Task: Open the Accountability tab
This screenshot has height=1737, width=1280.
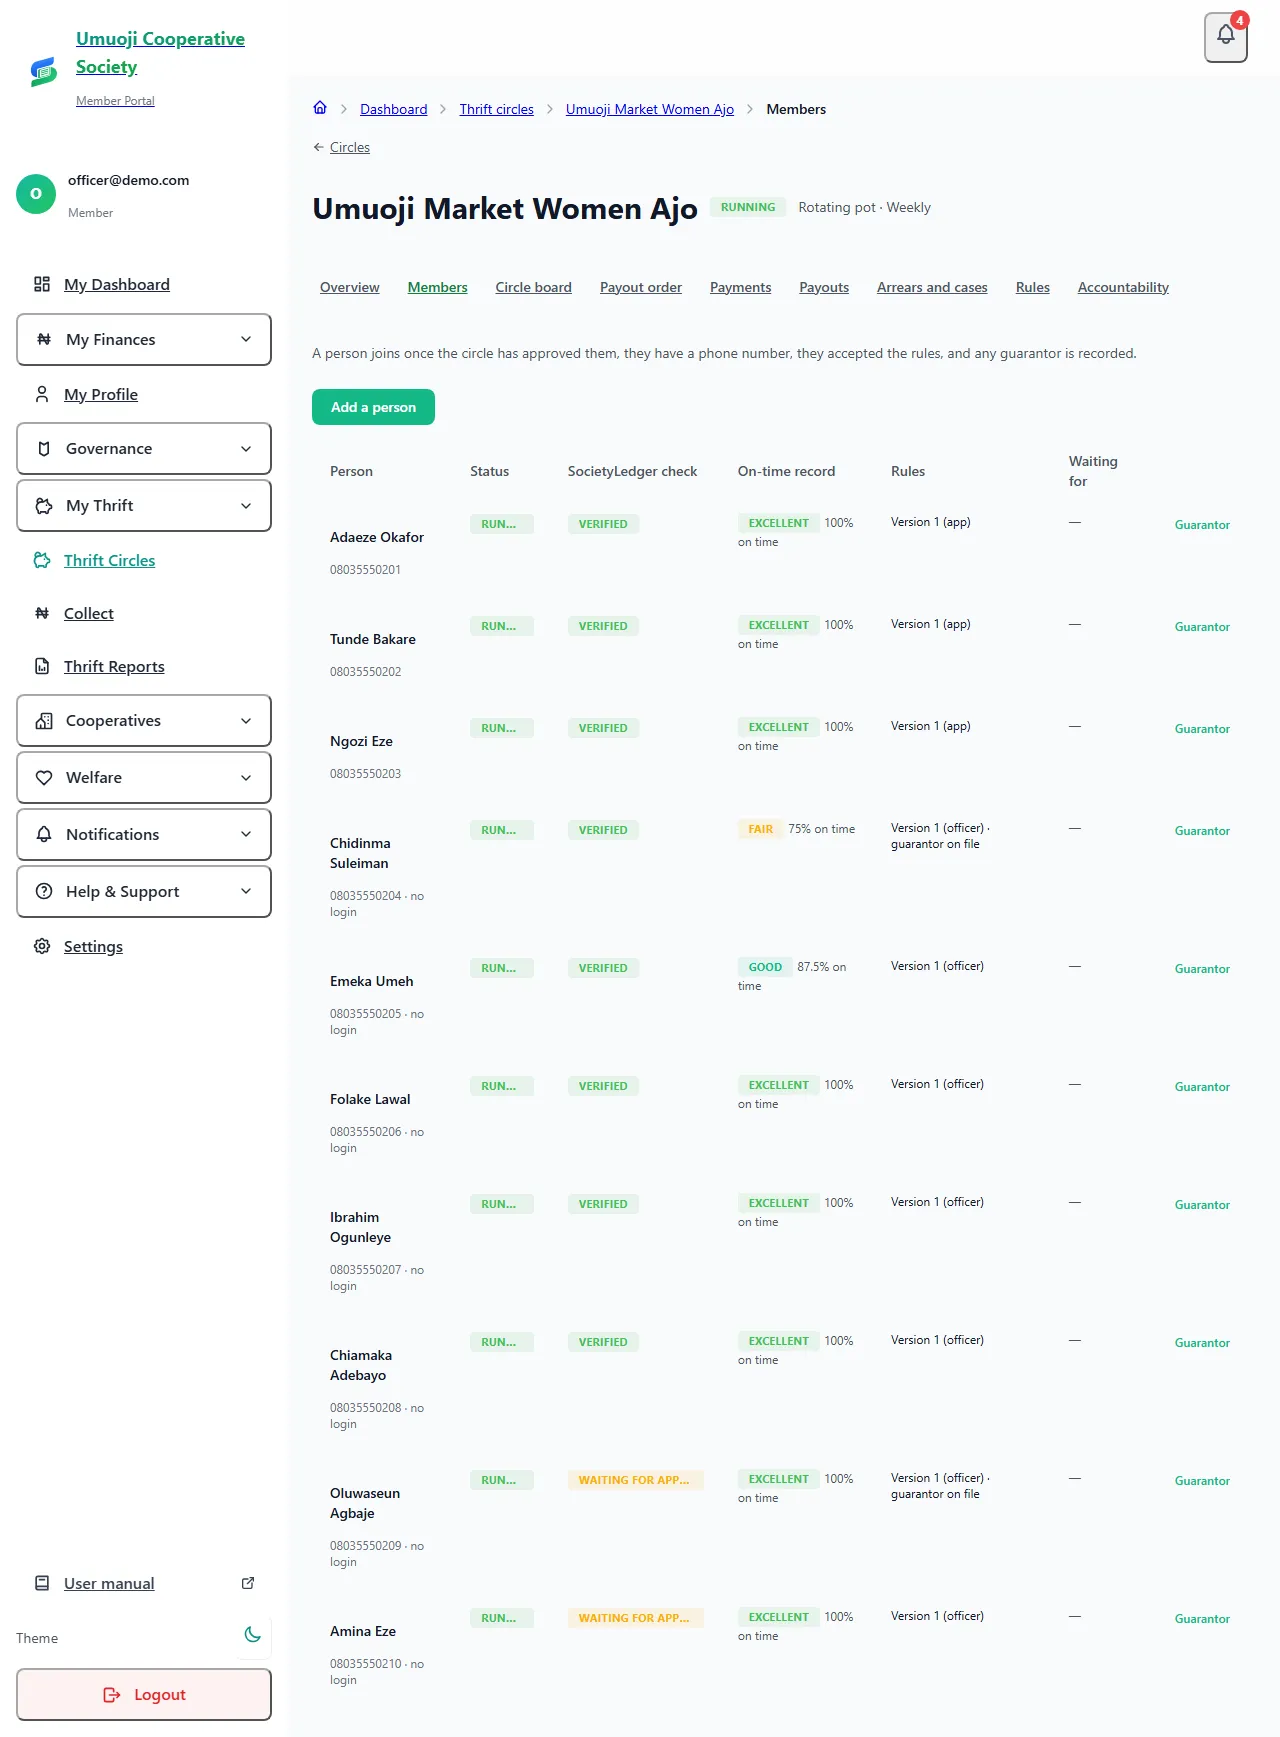Action: [x=1123, y=287]
